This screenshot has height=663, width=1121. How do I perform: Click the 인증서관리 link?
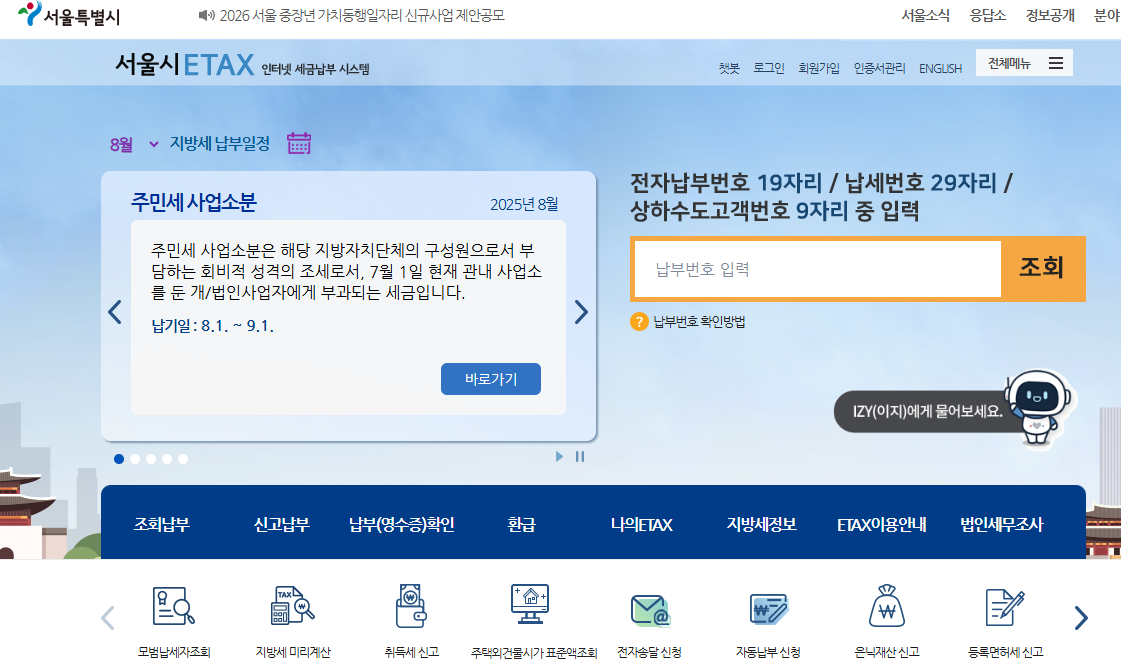coord(879,68)
